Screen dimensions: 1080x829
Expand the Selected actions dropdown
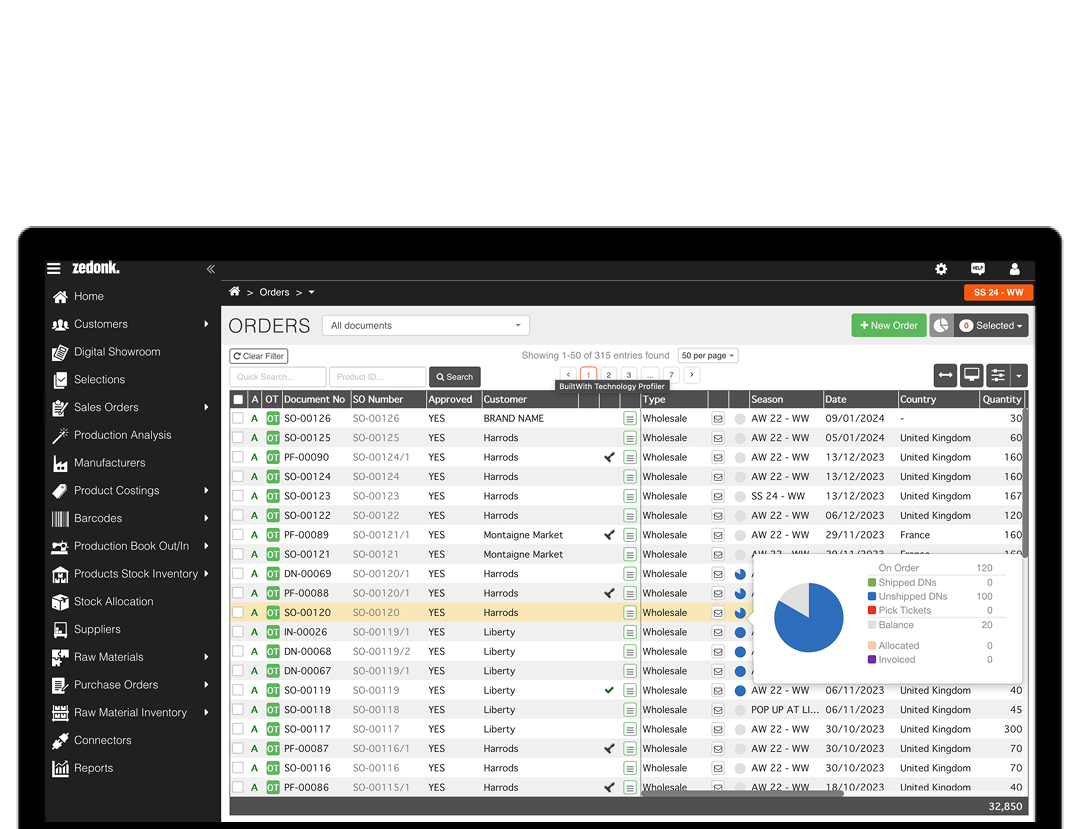pyautogui.click(x=991, y=325)
